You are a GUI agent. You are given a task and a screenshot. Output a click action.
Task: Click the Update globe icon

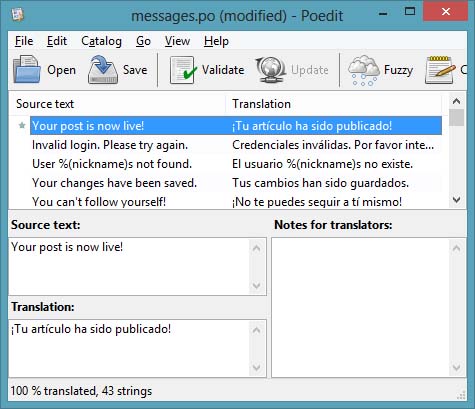271,70
